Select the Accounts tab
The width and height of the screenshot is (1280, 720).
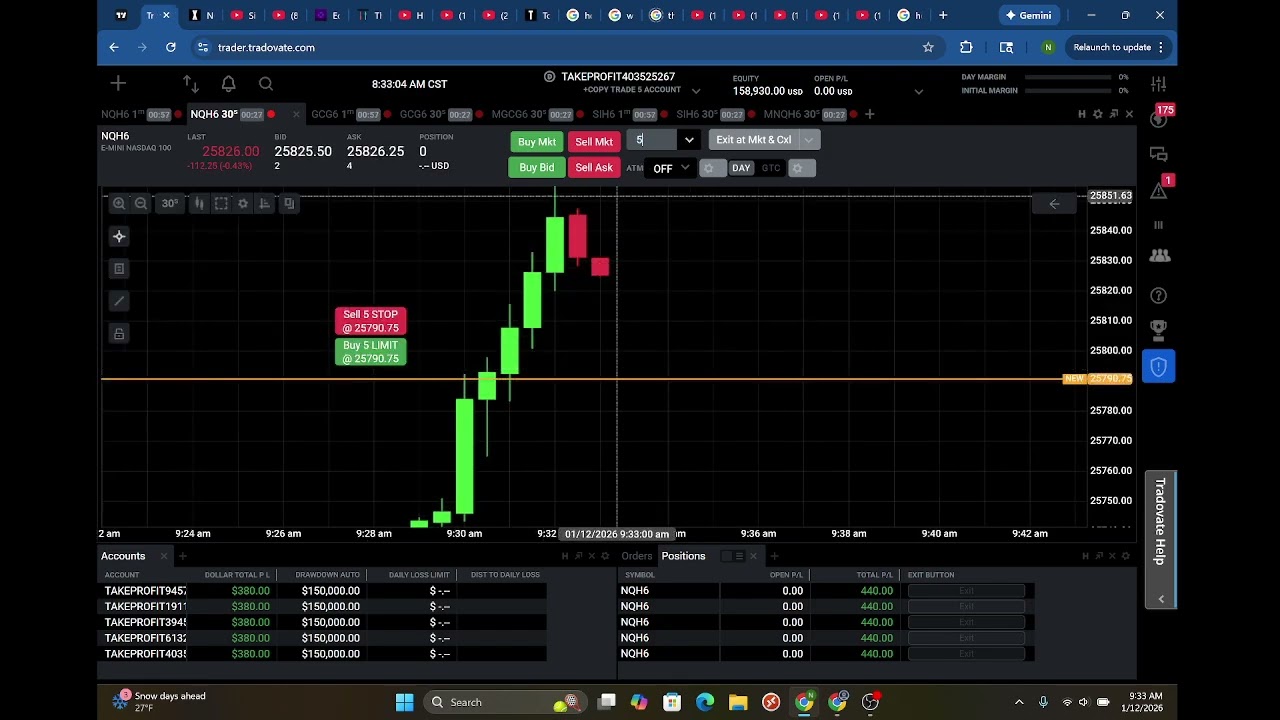[x=123, y=556]
